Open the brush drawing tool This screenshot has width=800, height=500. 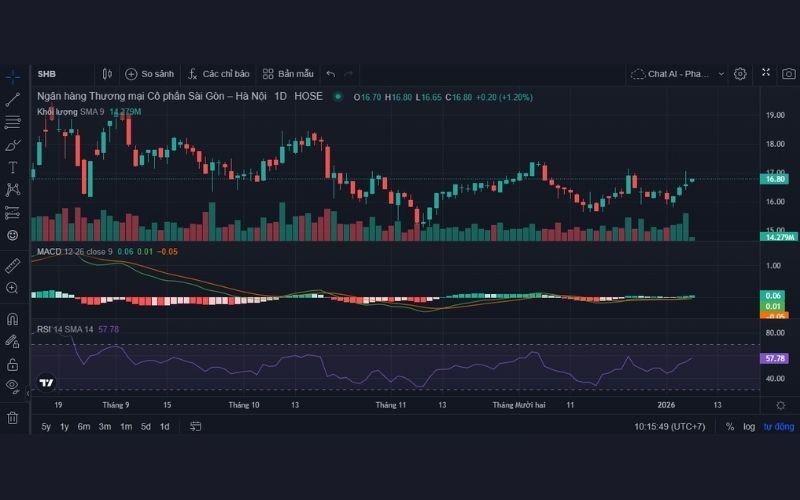point(13,144)
